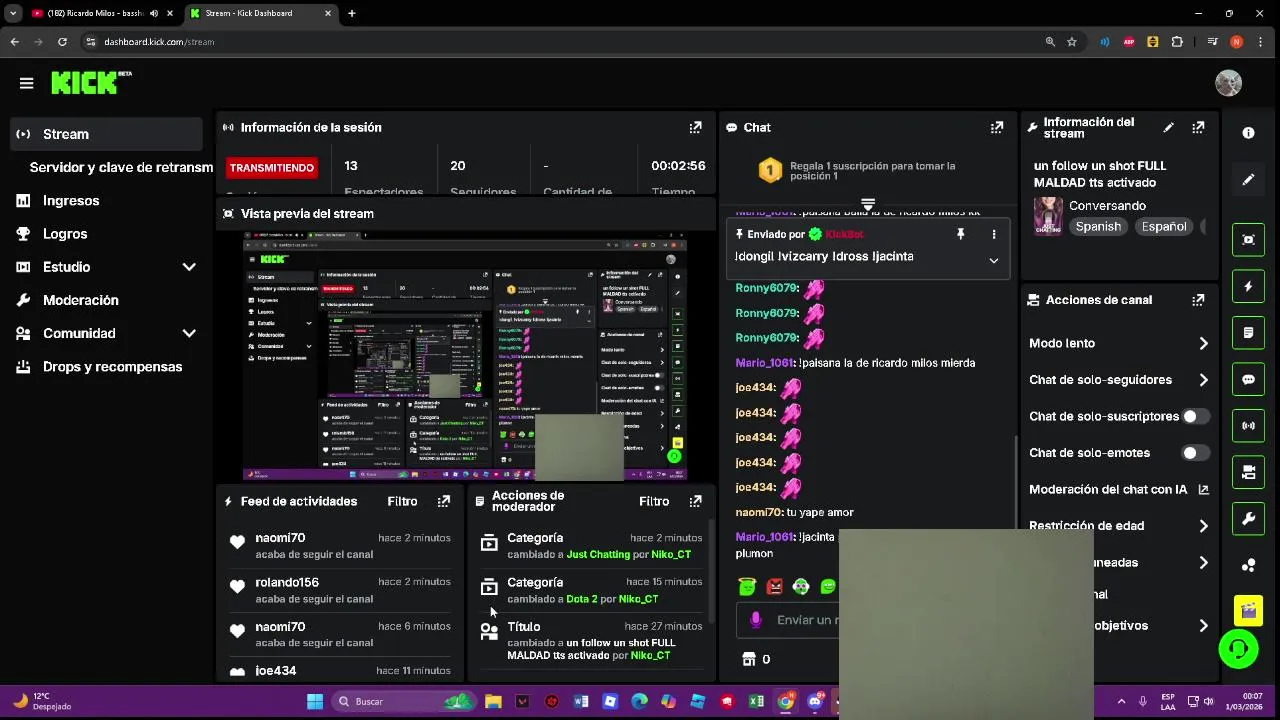Click the yellow clapperboard clip icon
Viewport: 1280px width, 720px height.
[x=1248, y=610]
